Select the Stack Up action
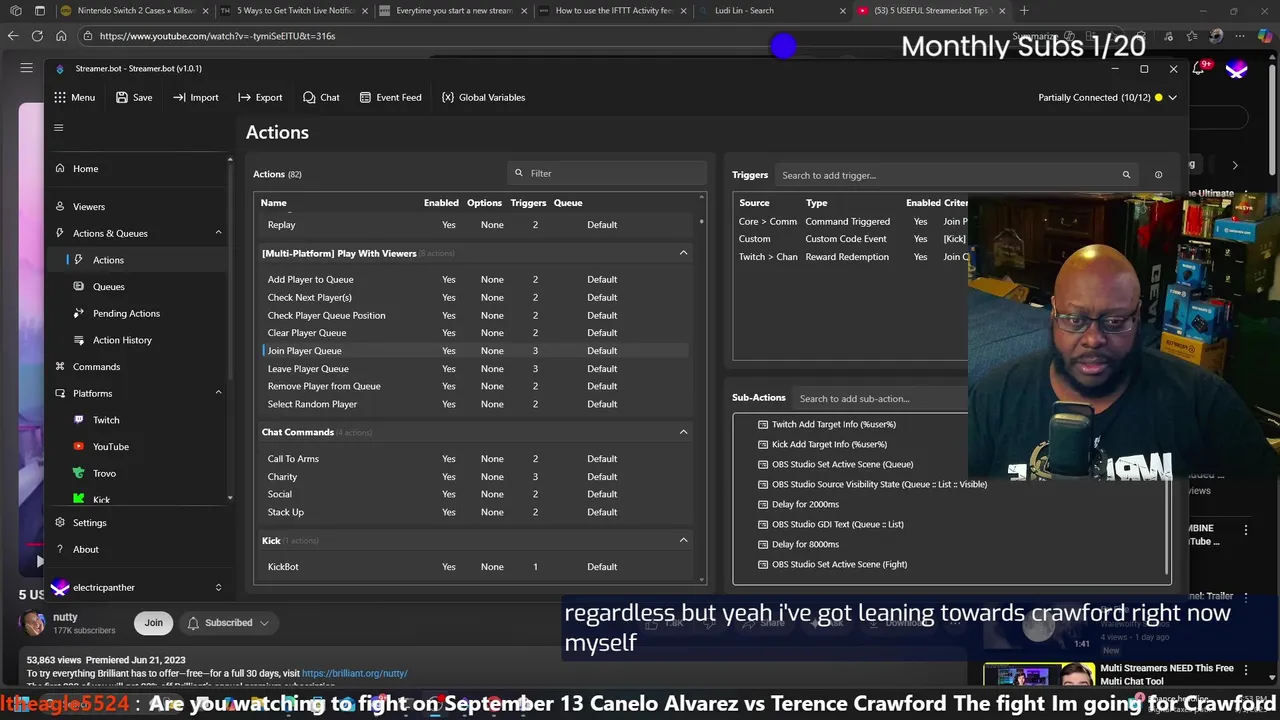 click(x=475, y=512)
